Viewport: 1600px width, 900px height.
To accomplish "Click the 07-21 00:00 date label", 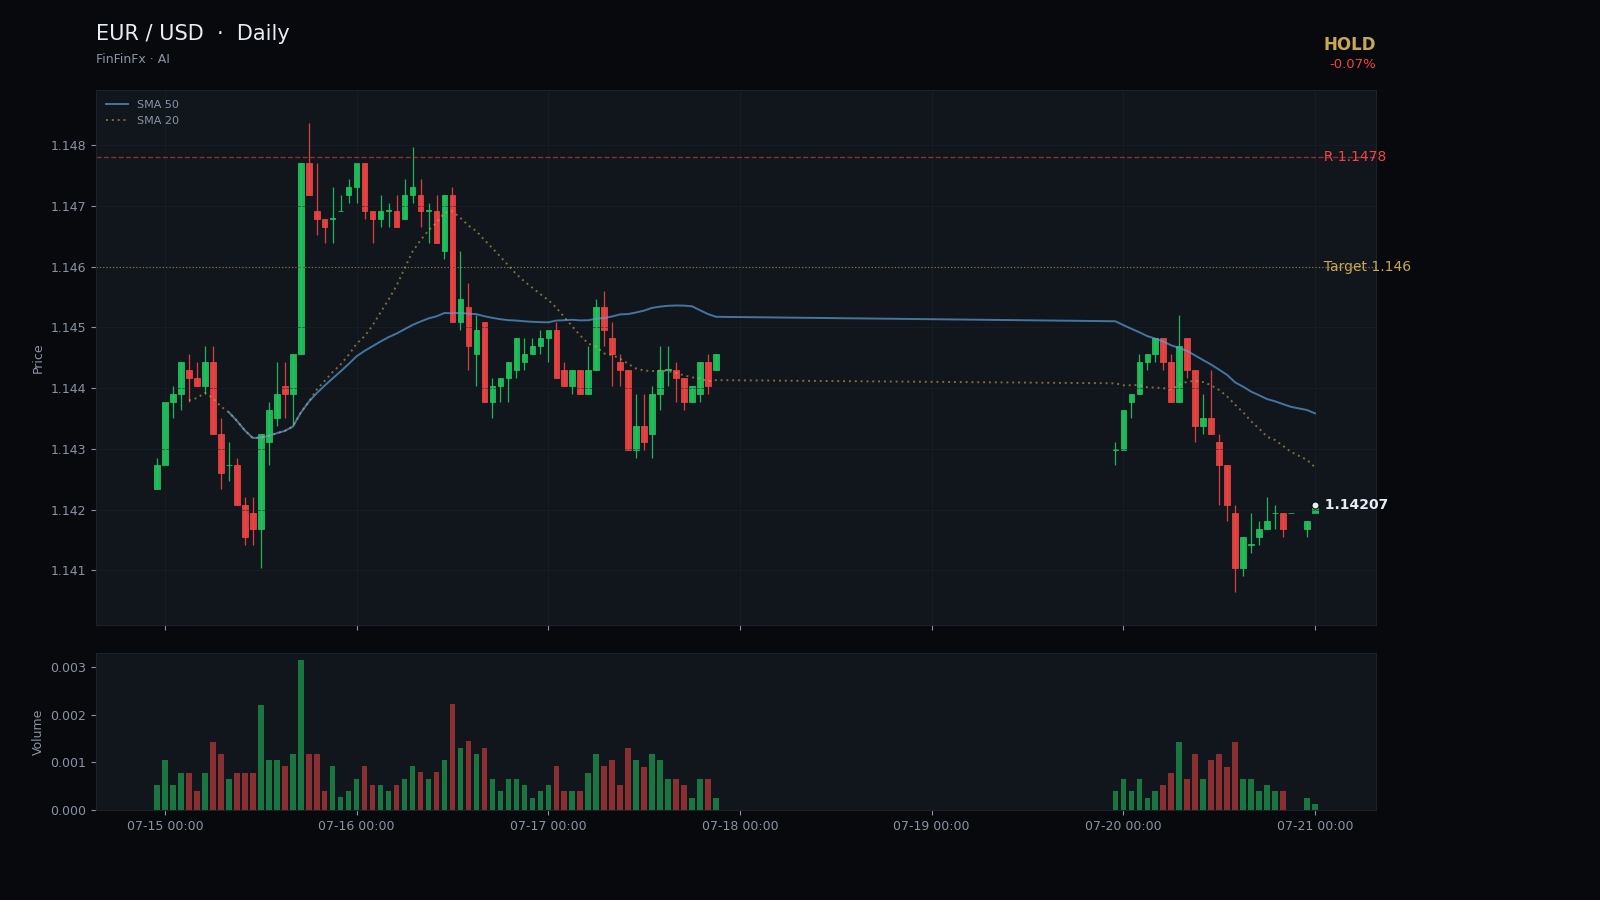I will pos(1315,826).
